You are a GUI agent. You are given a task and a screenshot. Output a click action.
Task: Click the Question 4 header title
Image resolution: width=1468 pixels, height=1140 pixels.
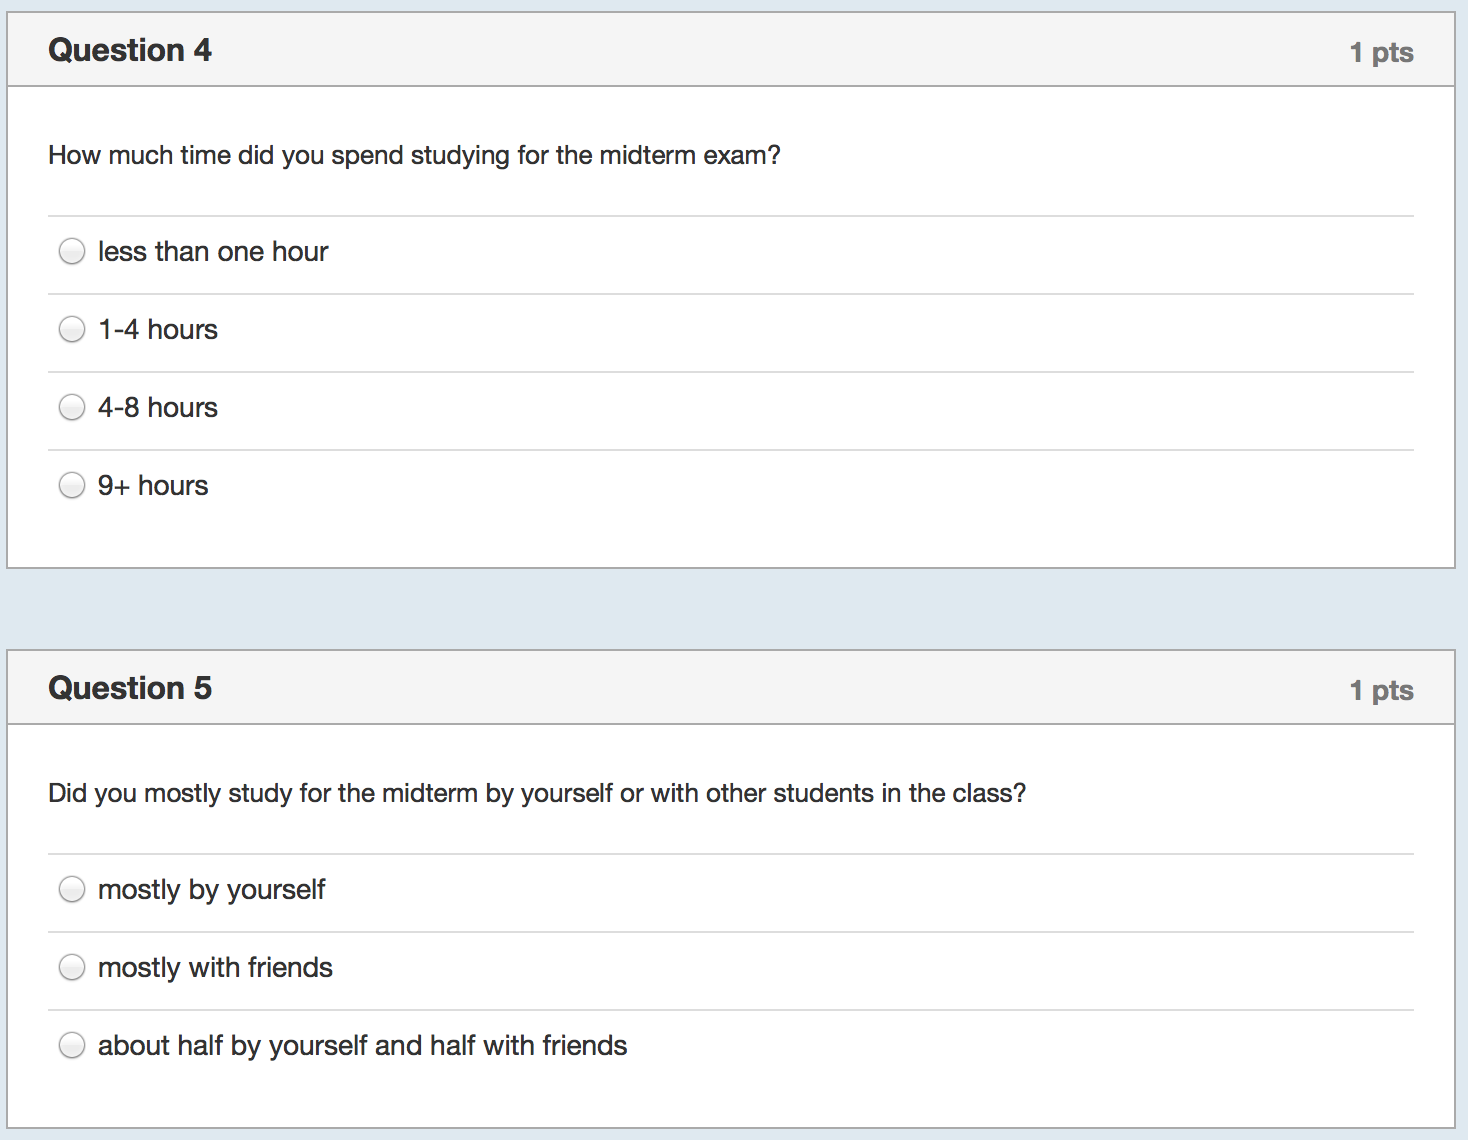tap(130, 50)
